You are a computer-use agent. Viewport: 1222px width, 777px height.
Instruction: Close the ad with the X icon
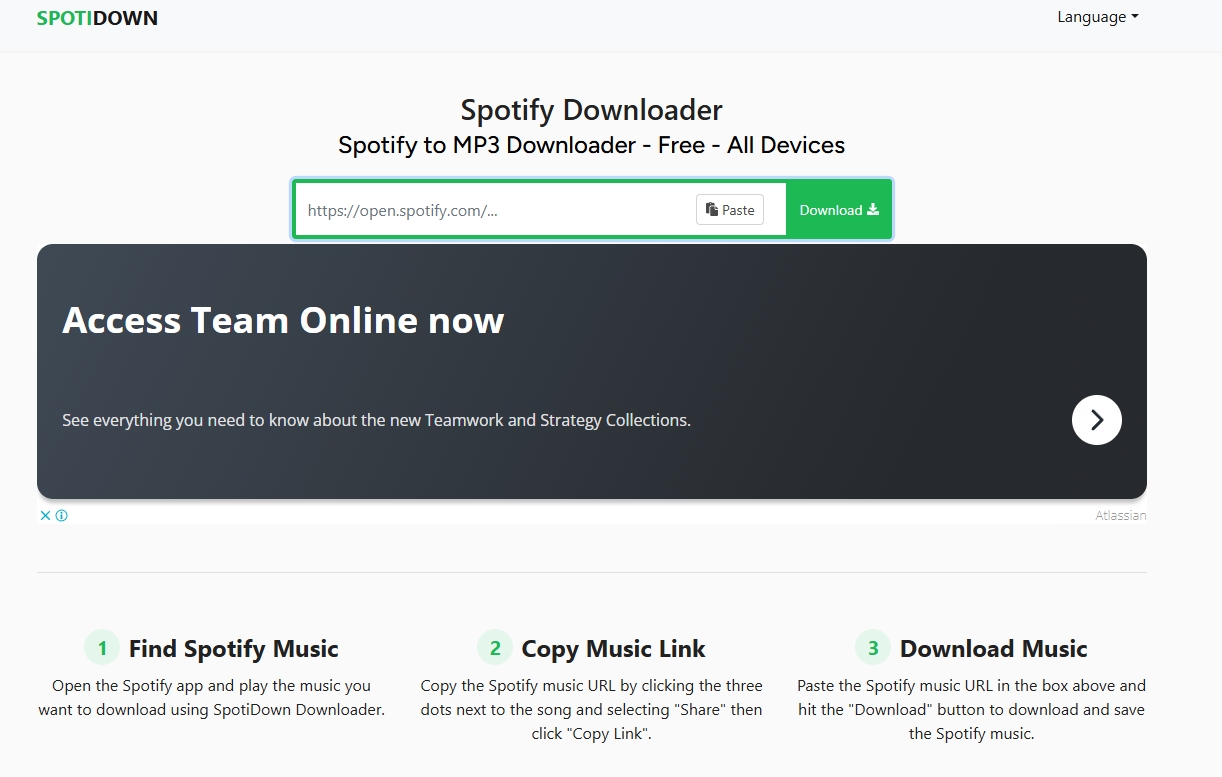45,516
